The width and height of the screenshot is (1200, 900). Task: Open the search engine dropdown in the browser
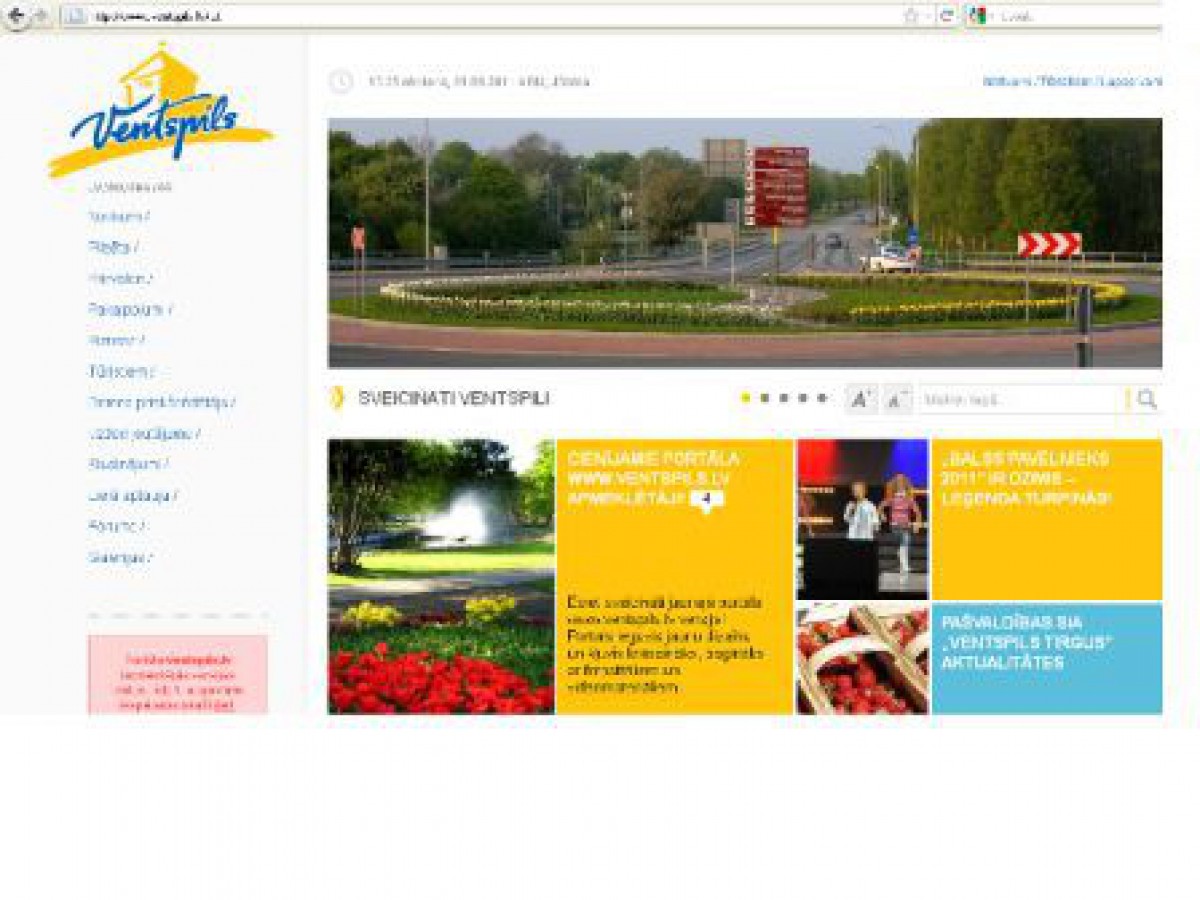(x=980, y=16)
